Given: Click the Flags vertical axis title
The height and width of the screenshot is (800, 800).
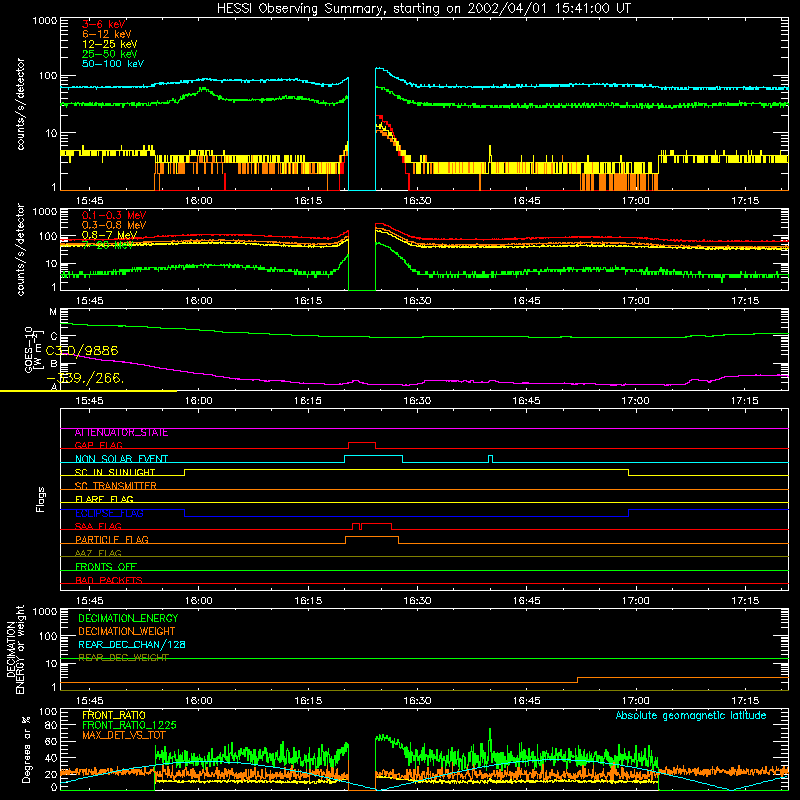Looking at the screenshot, I should tap(41, 499).
